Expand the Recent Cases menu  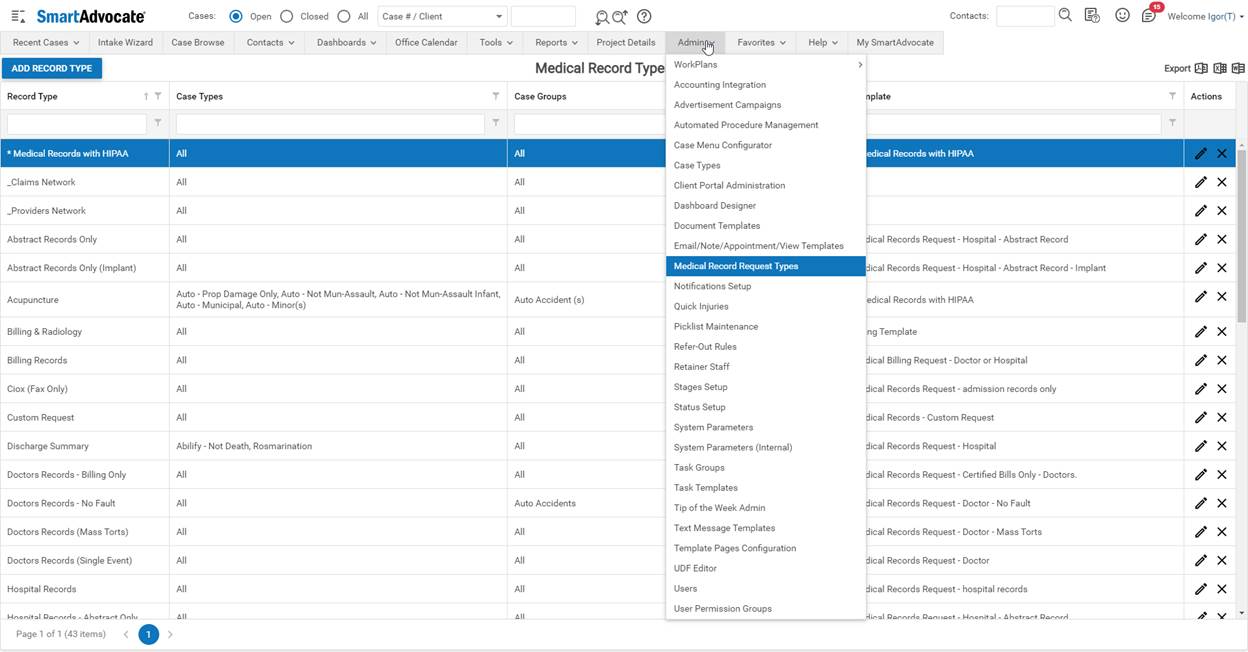pos(46,42)
